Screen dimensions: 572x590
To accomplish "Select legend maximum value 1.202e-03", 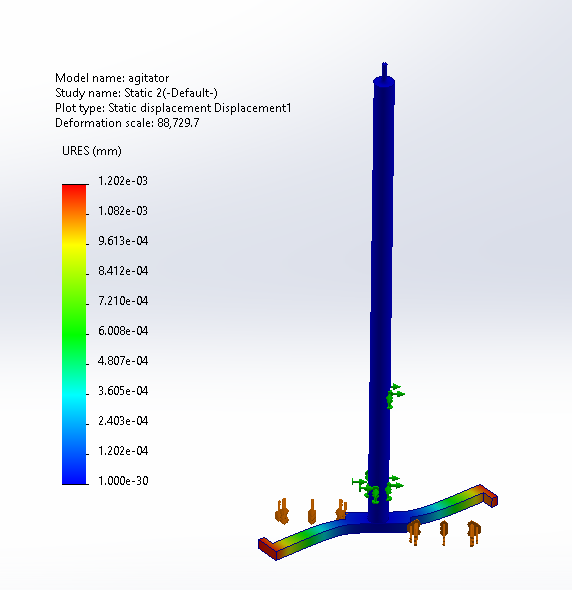I will [x=123, y=181].
